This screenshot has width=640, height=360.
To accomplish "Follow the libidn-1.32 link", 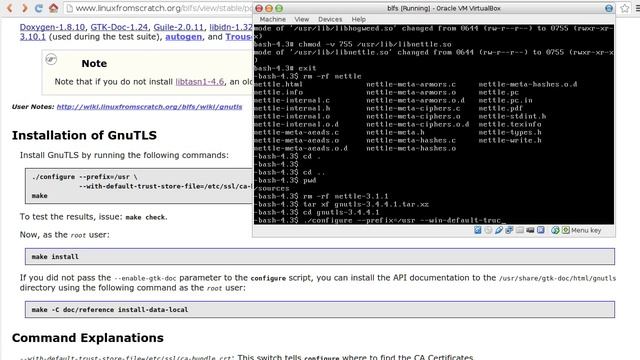I will pos(231,27).
